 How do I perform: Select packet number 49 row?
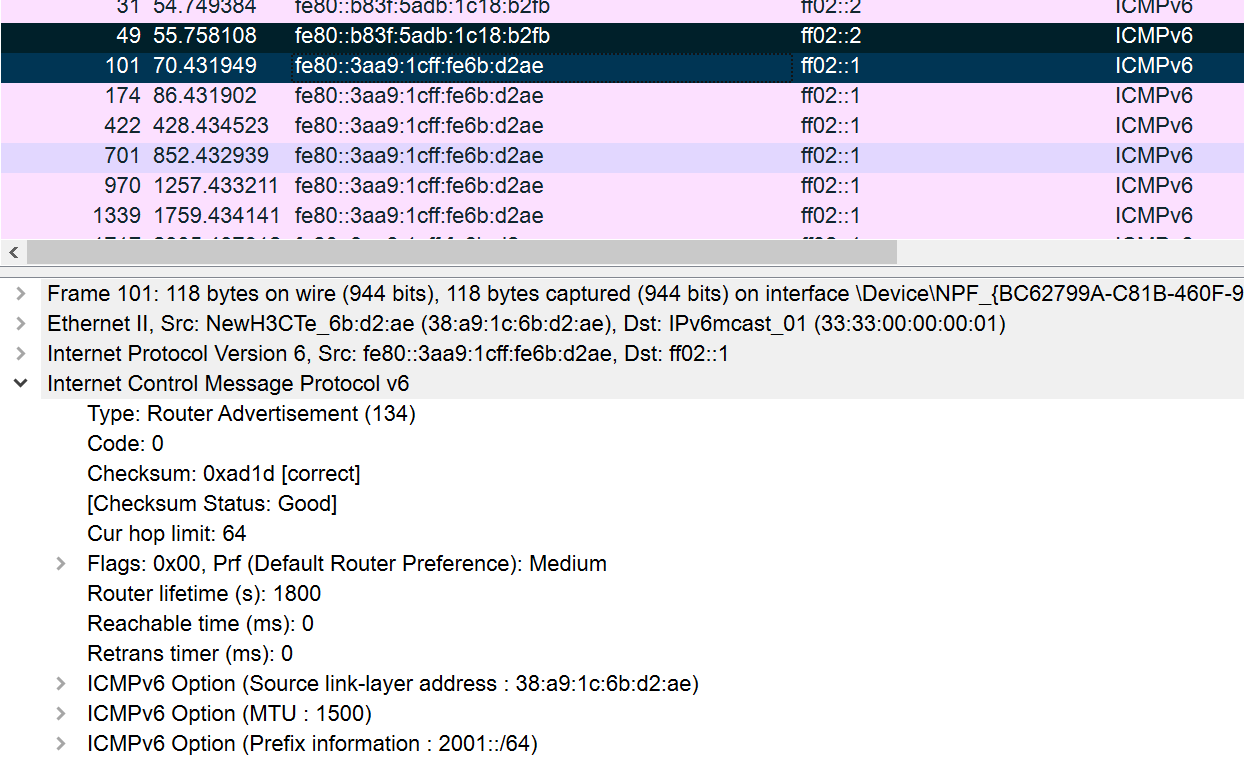[420, 37]
